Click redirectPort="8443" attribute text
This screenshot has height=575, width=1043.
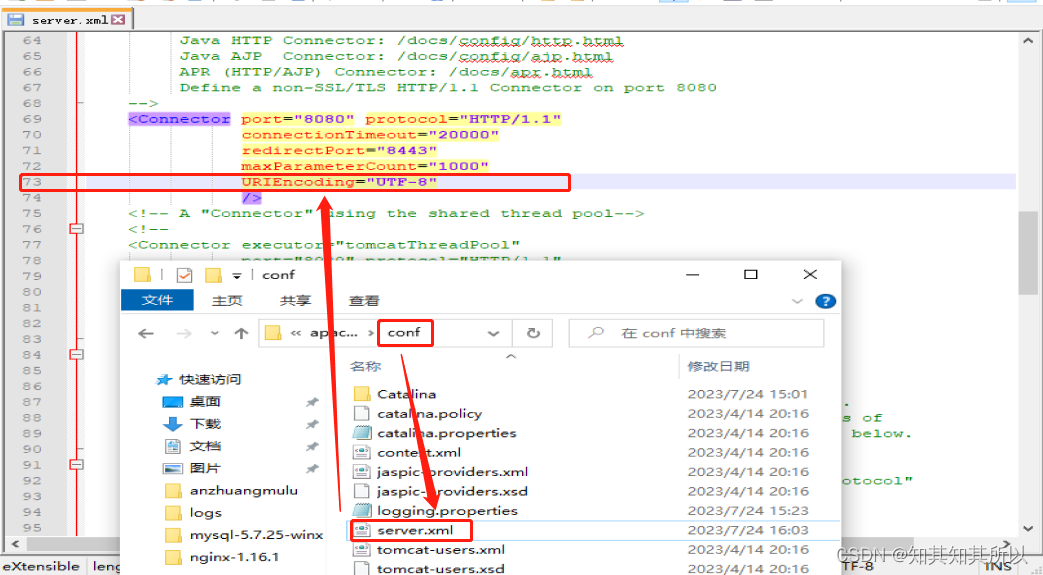(x=339, y=150)
